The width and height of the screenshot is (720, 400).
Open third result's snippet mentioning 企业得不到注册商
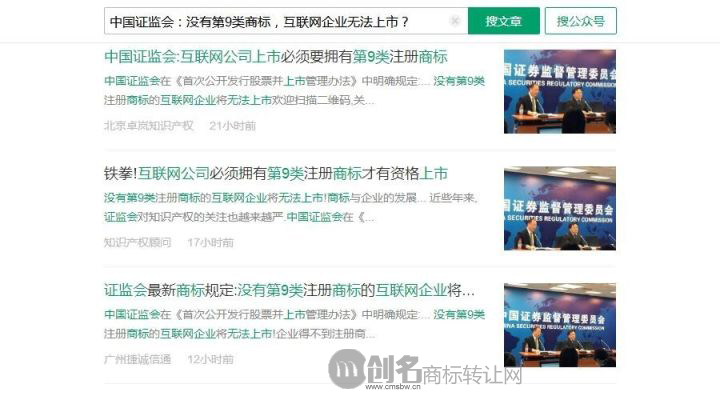click(x=294, y=324)
